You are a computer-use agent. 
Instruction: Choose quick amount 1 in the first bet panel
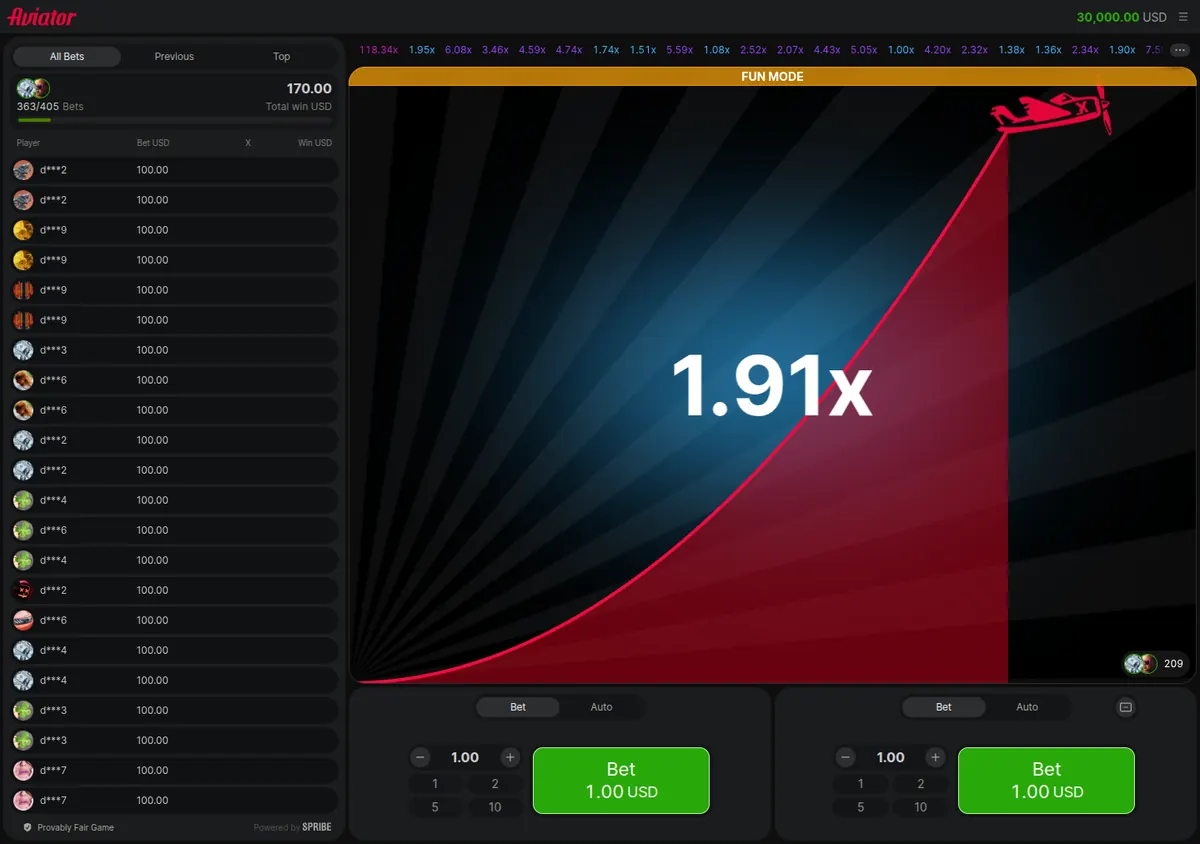click(x=435, y=784)
